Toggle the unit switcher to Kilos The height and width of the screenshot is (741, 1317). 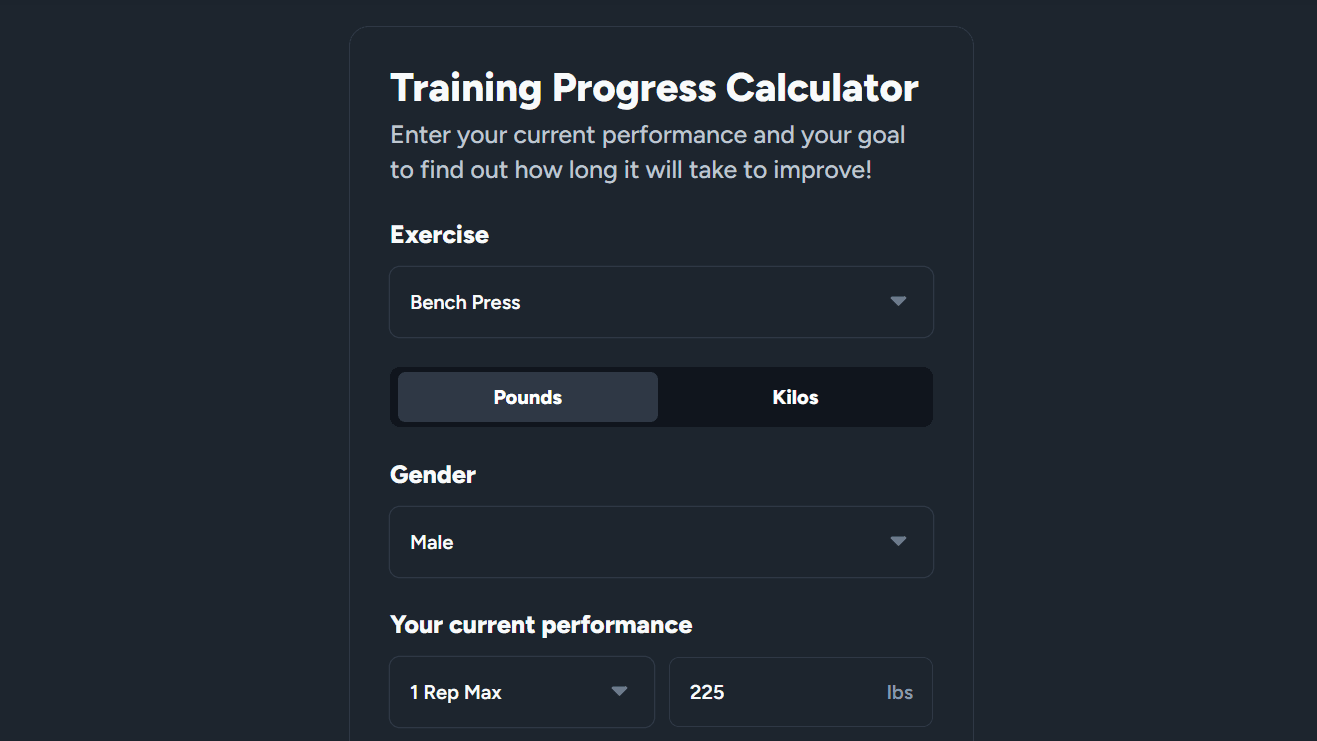click(x=795, y=397)
